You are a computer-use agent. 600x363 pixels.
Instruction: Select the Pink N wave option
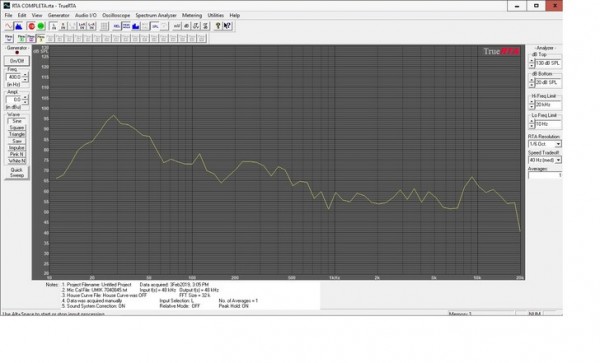pyautogui.click(x=17, y=154)
